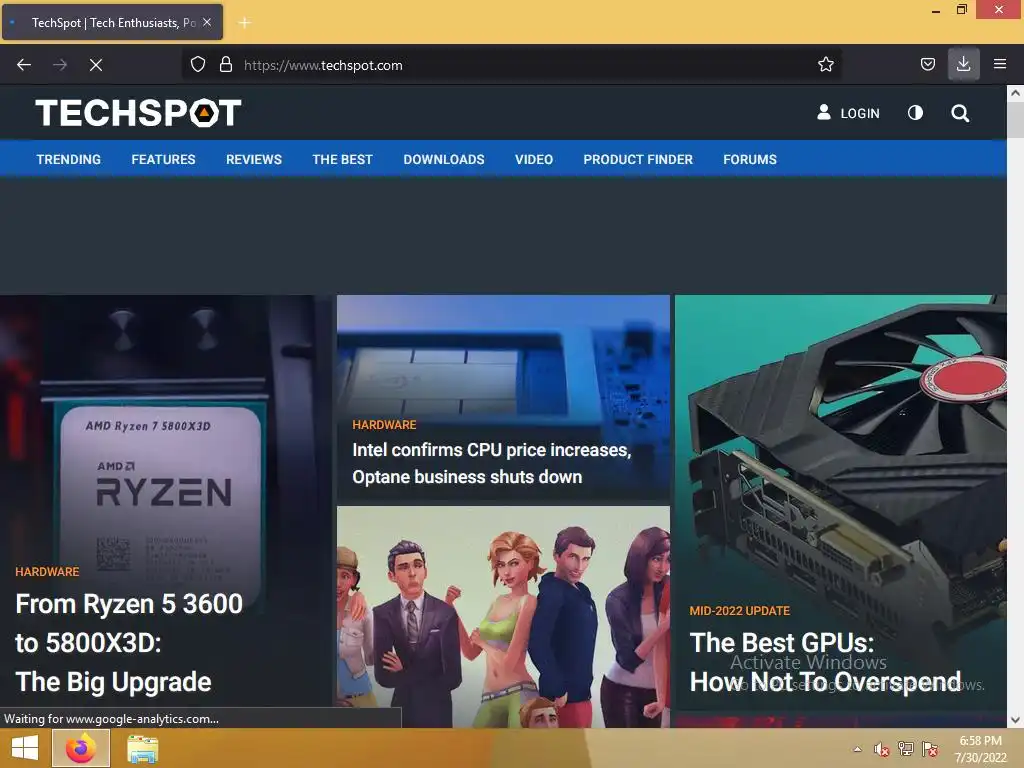Click the muted volume tray icon
1024x768 pixels.
pyautogui.click(x=882, y=749)
